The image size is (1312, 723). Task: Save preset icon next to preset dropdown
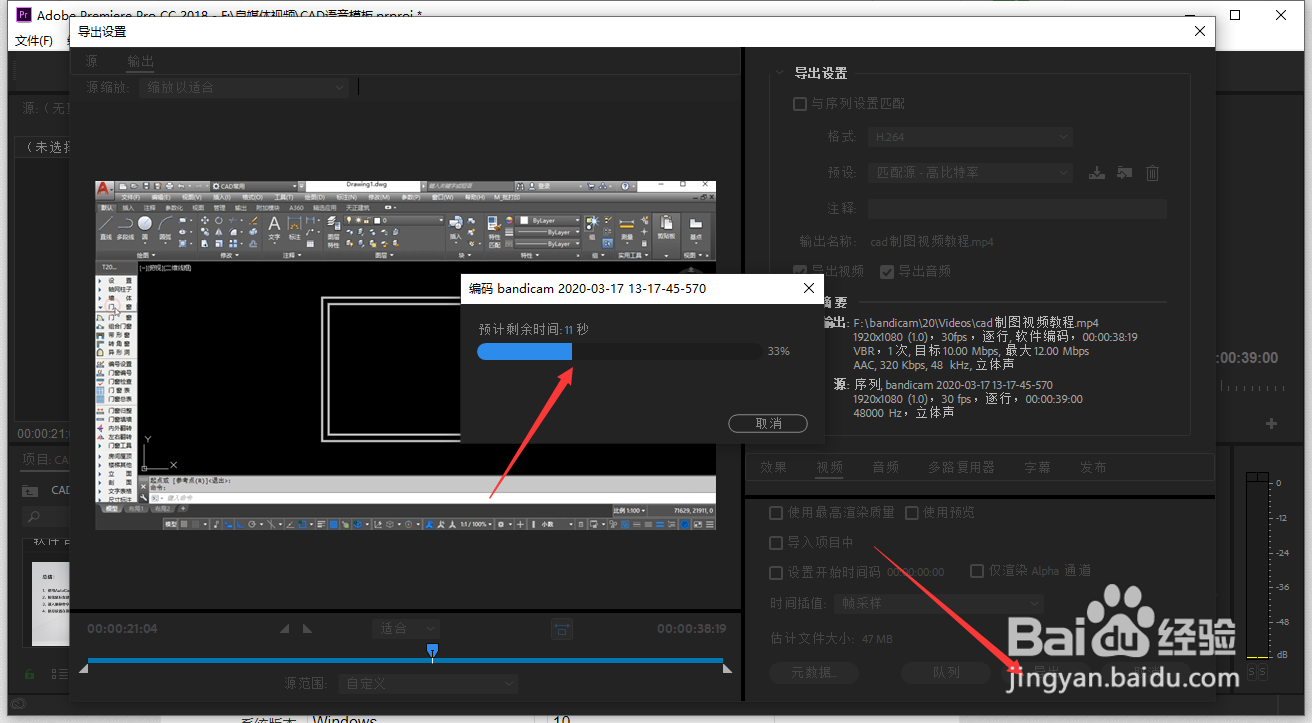pos(1097,172)
